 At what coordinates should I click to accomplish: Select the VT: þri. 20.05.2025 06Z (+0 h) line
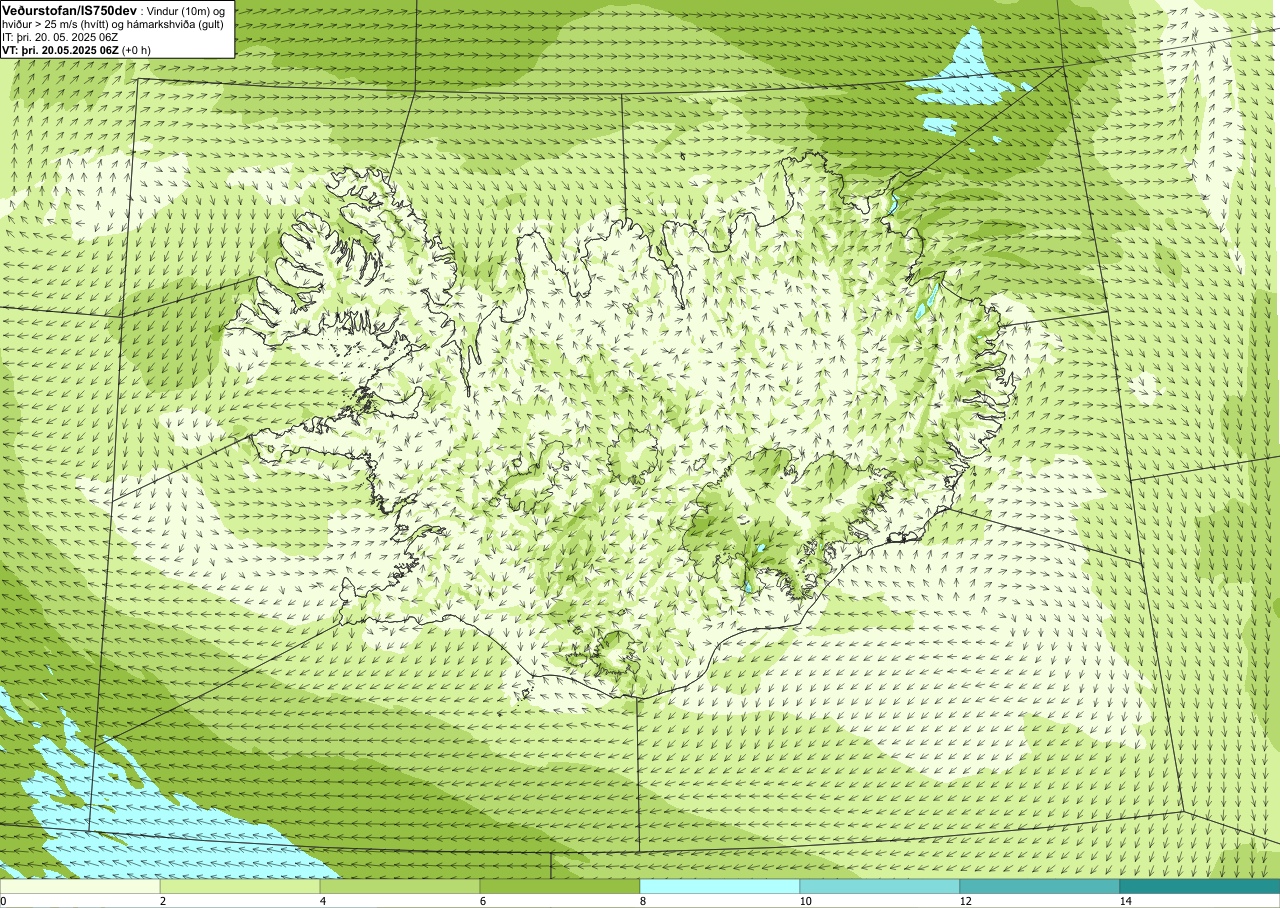77,50
